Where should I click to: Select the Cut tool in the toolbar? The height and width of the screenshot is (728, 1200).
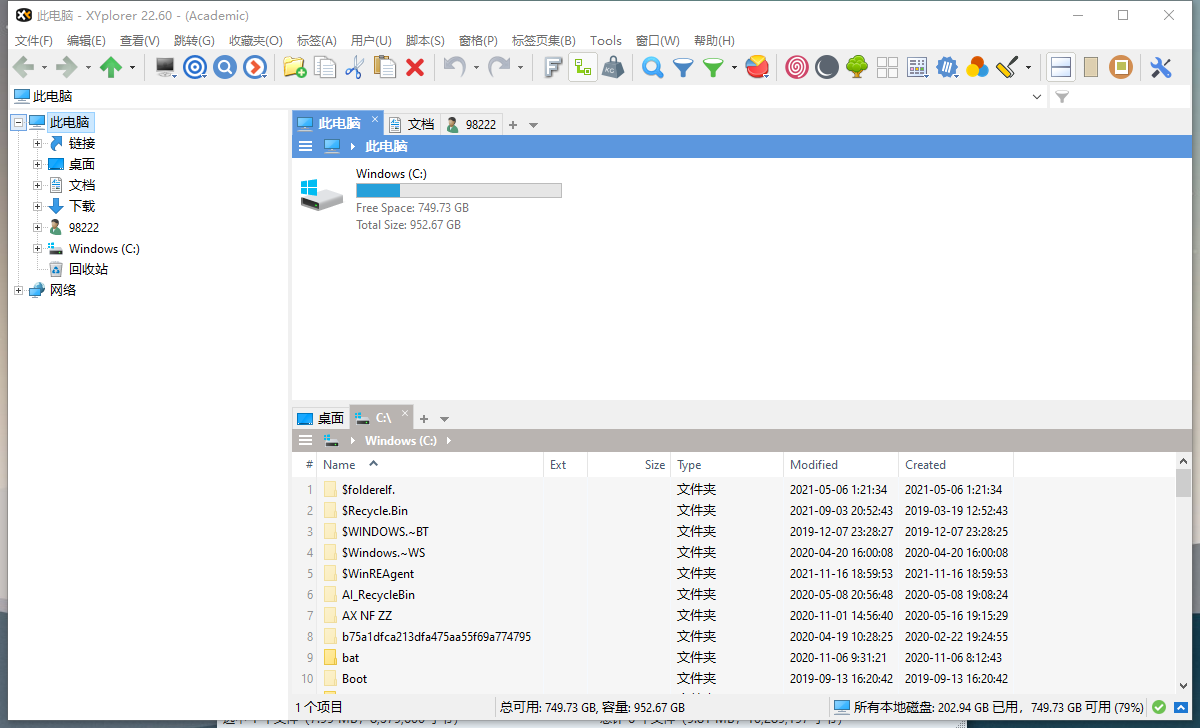(353, 67)
